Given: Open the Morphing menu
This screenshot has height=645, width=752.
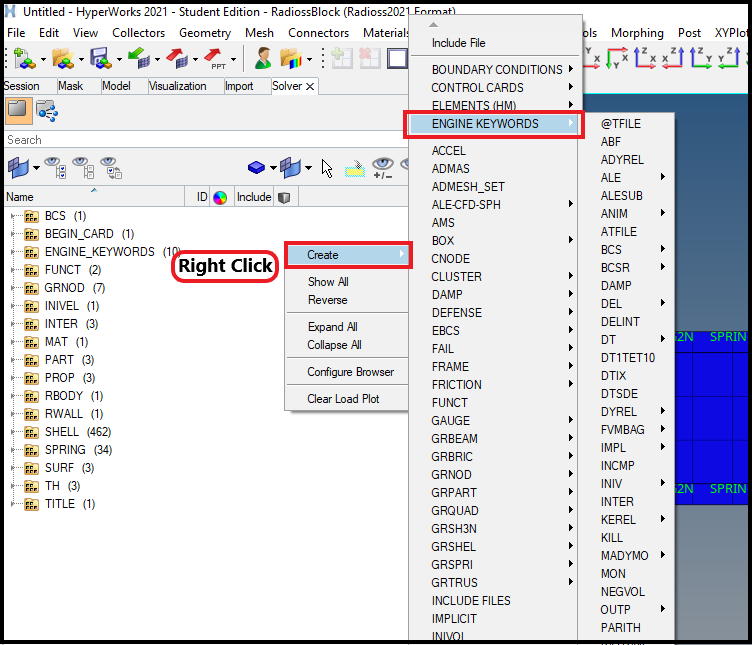Looking at the screenshot, I should [637, 33].
